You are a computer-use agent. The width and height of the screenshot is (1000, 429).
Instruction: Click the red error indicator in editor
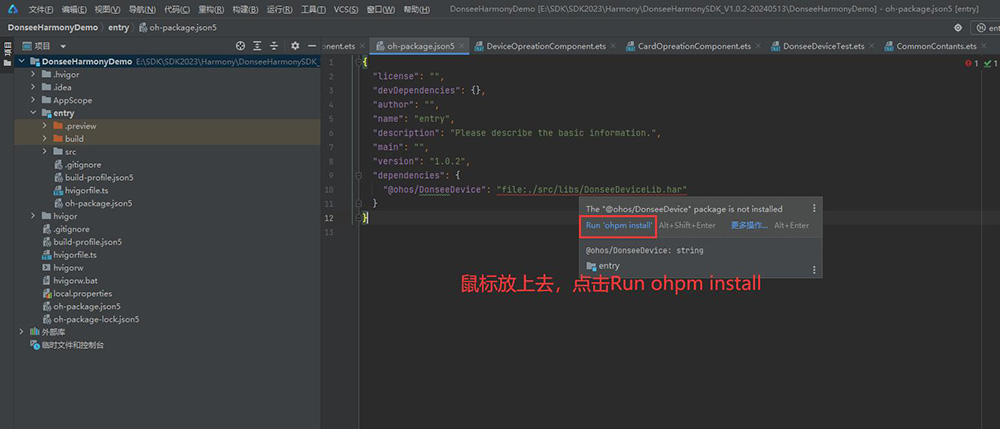point(970,63)
